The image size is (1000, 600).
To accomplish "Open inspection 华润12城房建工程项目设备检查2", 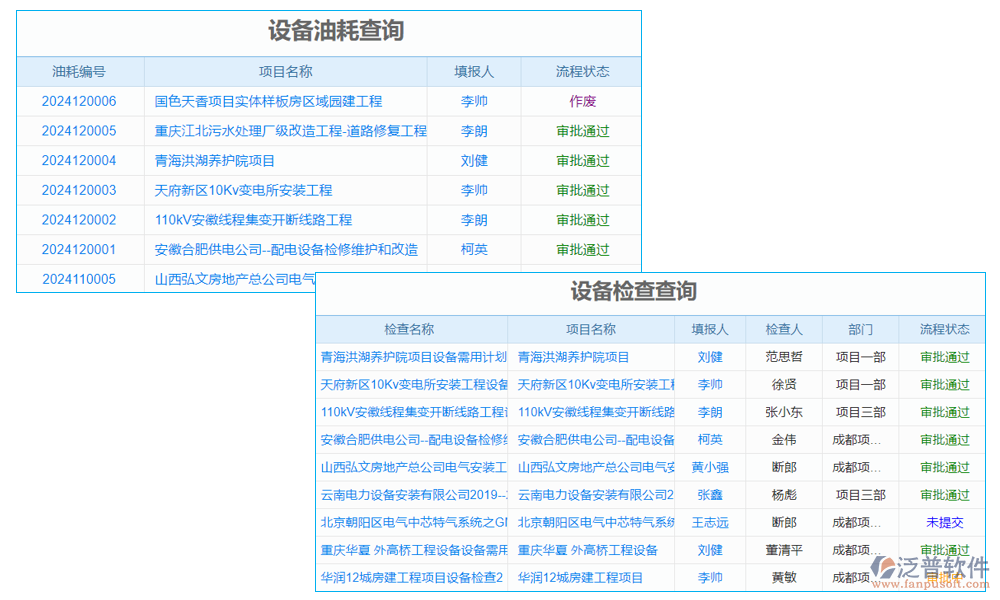I will tap(408, 577).
